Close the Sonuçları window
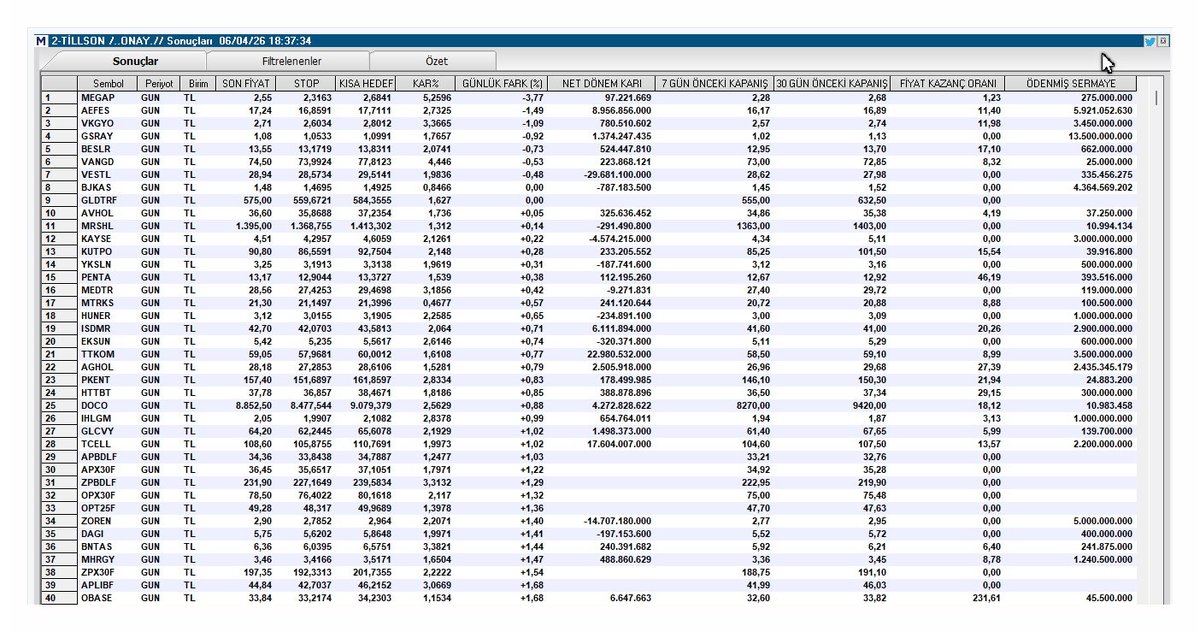The height and width of the screenshot is (632, 1200). coord(1162,41)
